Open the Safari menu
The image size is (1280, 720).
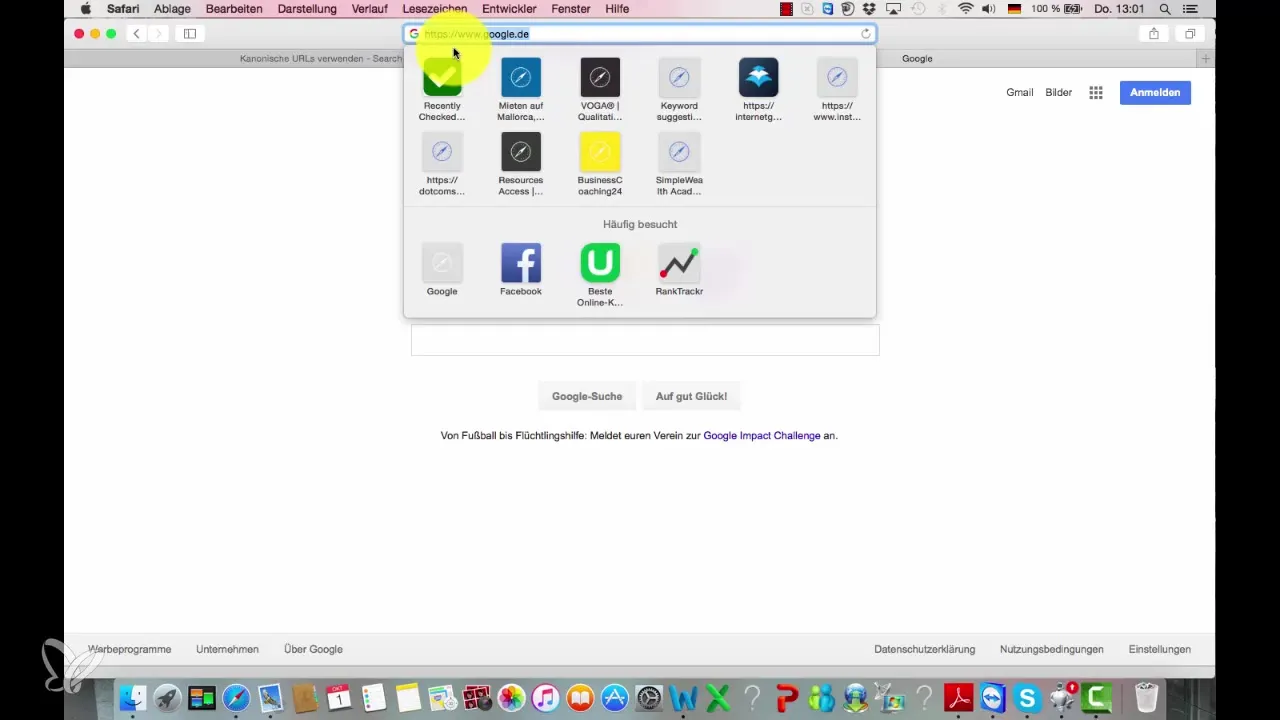point(123,9)
